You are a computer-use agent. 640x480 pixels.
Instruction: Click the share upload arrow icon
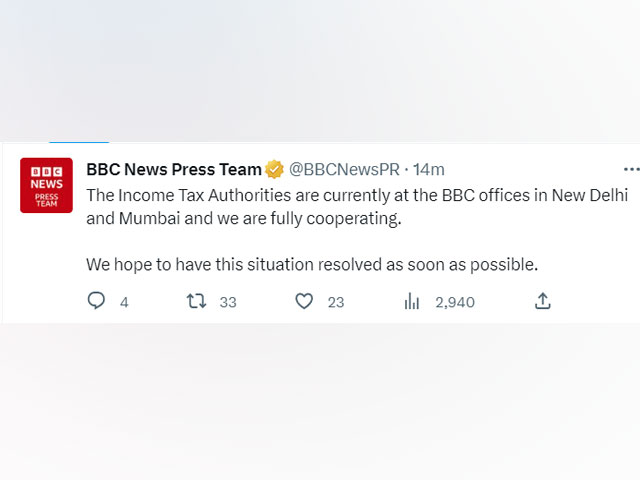543,301
